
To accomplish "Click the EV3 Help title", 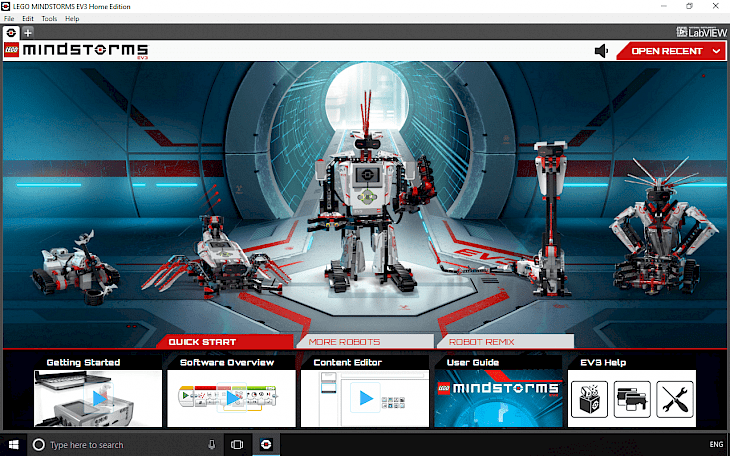I will [x=603, y=362].
